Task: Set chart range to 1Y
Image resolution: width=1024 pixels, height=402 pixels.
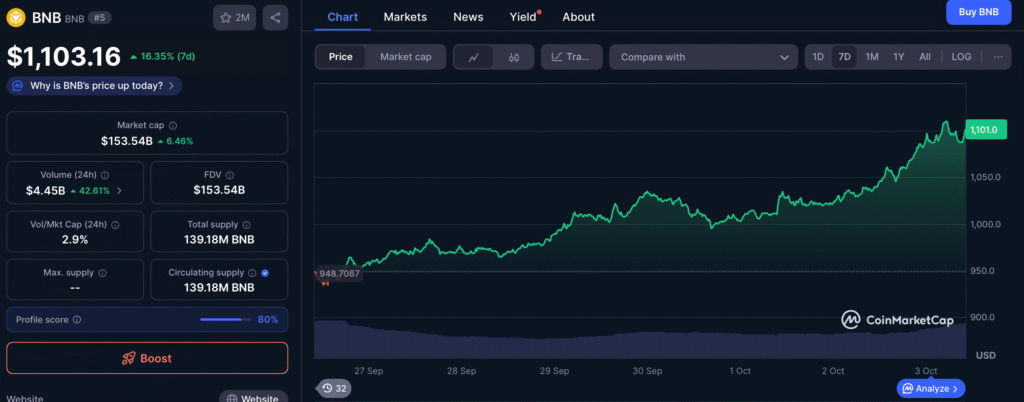Action: [899, 57]
